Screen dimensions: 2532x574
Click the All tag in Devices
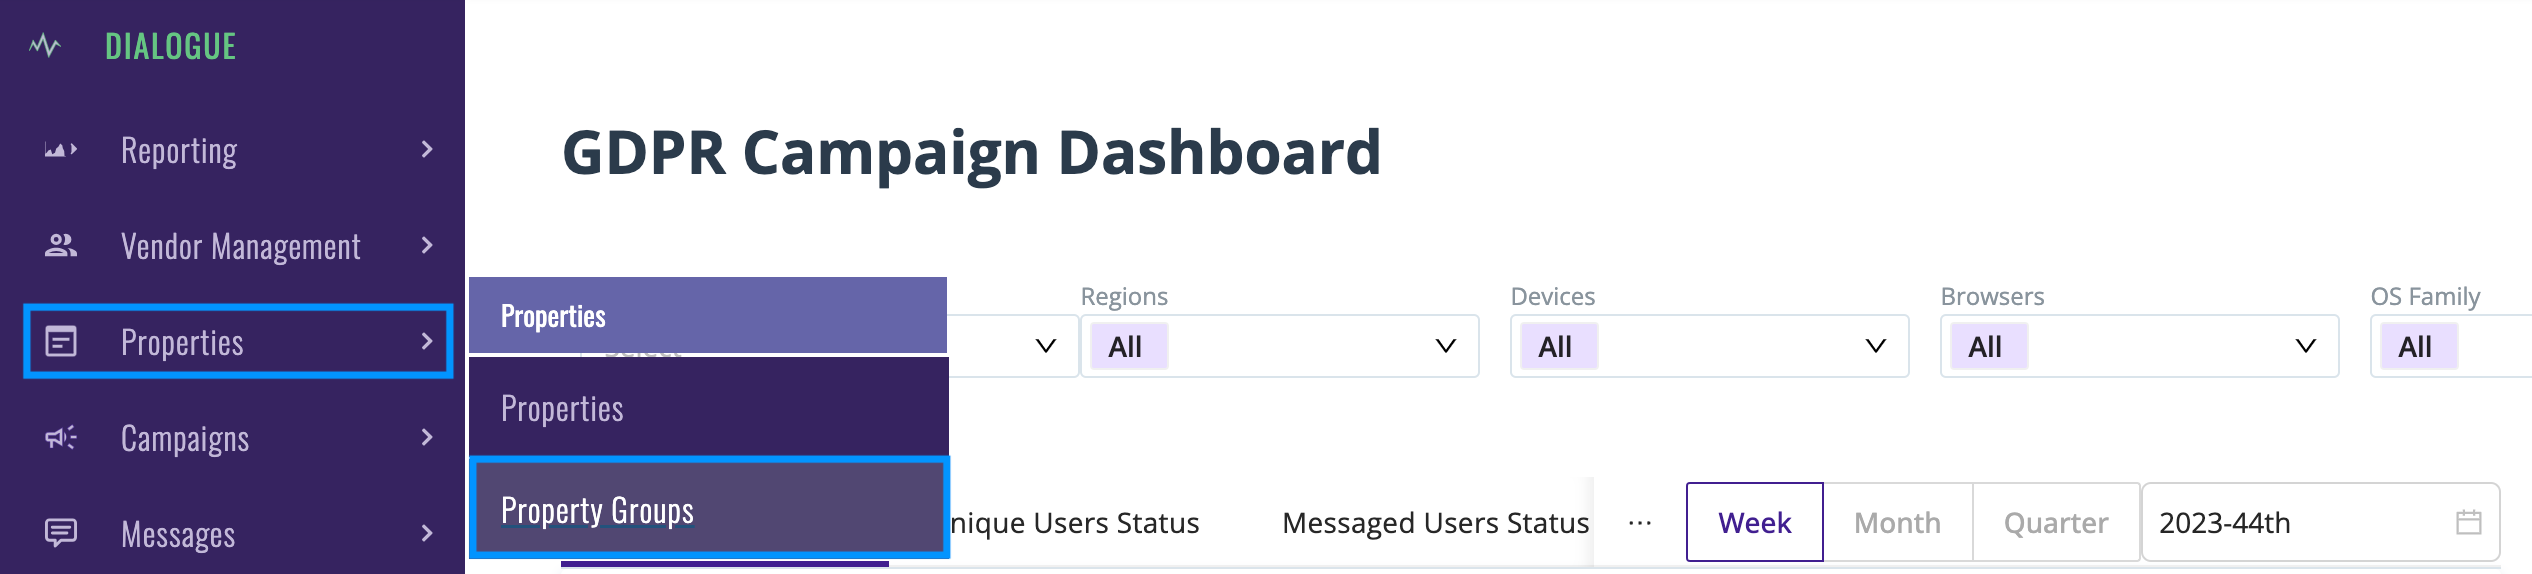[1559, 346]
